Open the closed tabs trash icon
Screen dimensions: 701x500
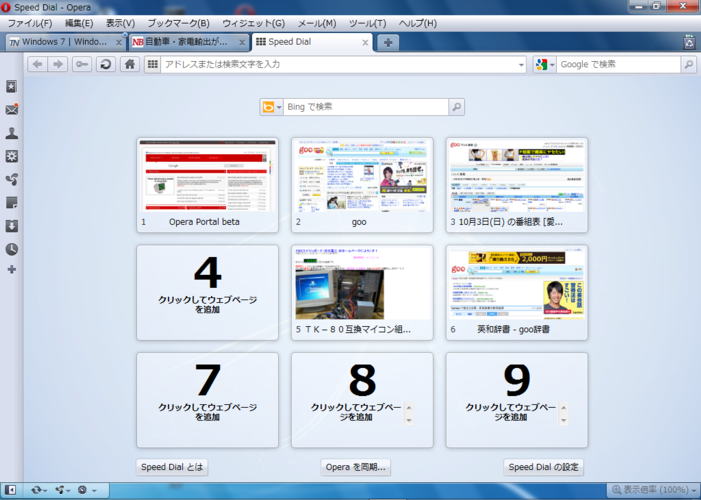[689, 42]
